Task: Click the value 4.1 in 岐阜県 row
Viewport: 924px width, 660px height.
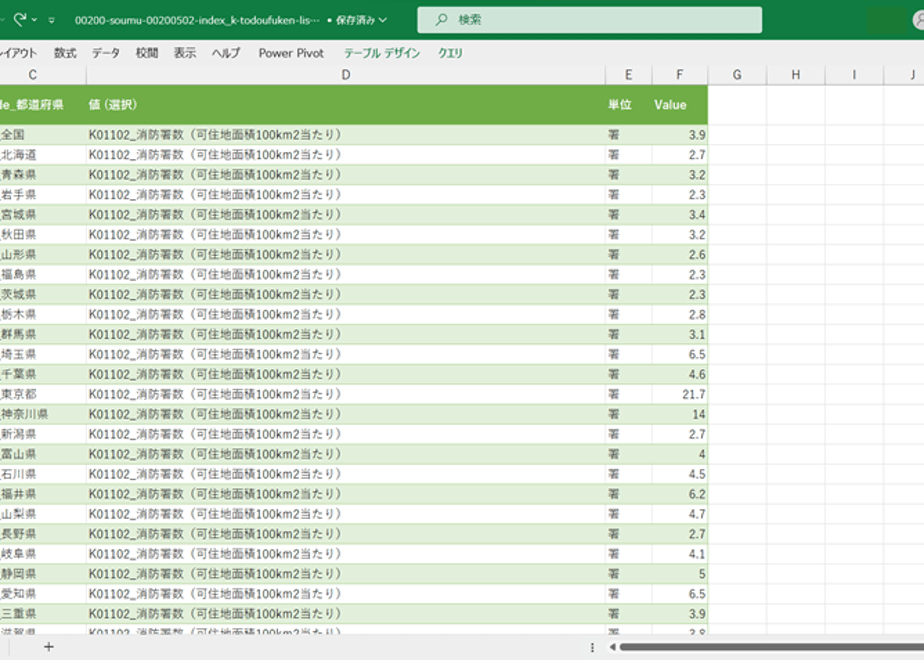Action: coord(680,554)
